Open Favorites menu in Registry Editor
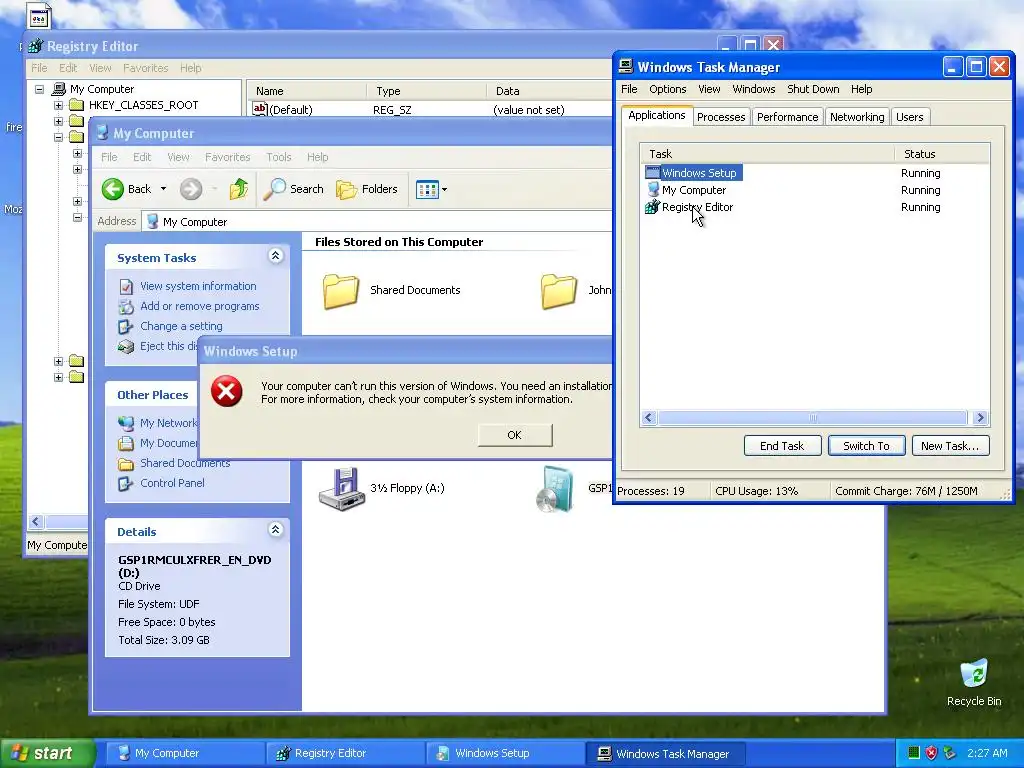The image size is (1024, 768). (x=146, y=68)
